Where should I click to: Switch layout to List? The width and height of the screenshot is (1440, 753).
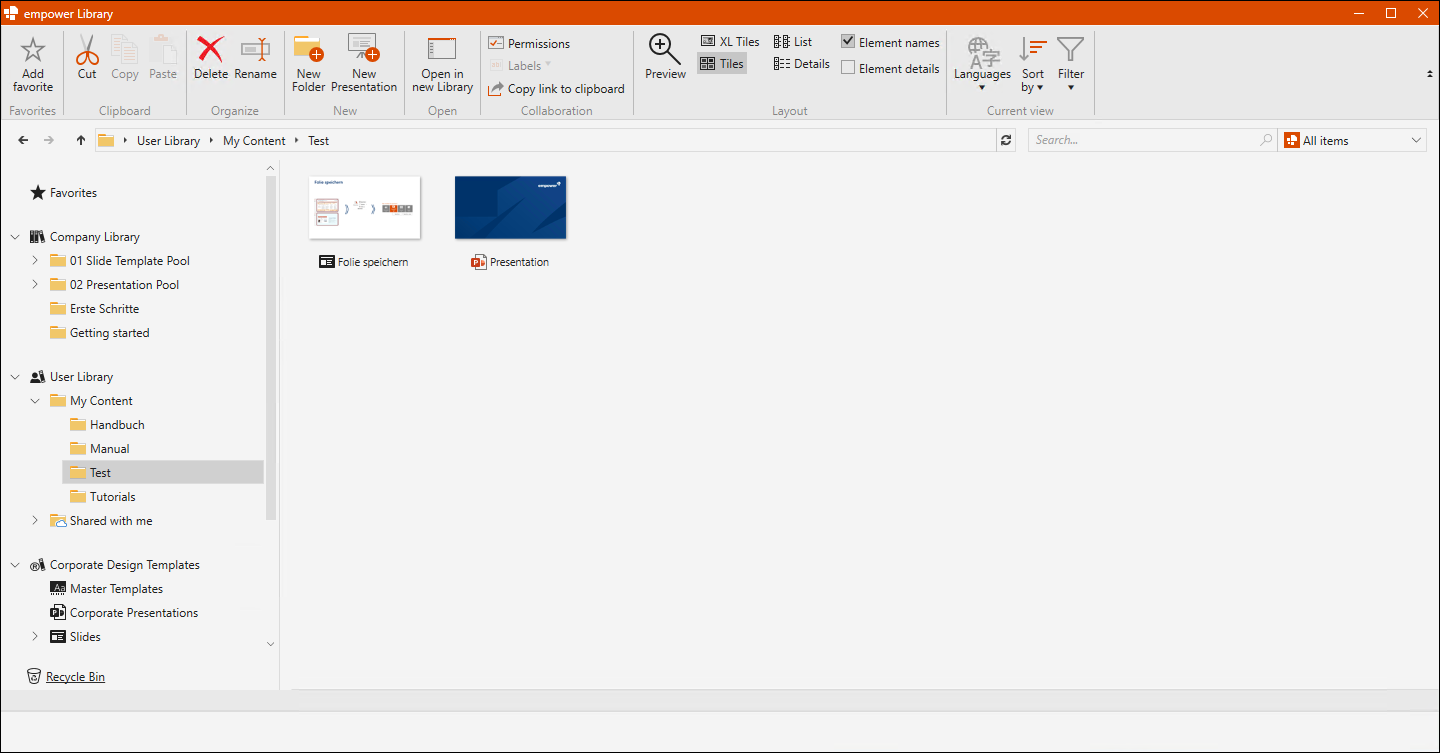793,42
